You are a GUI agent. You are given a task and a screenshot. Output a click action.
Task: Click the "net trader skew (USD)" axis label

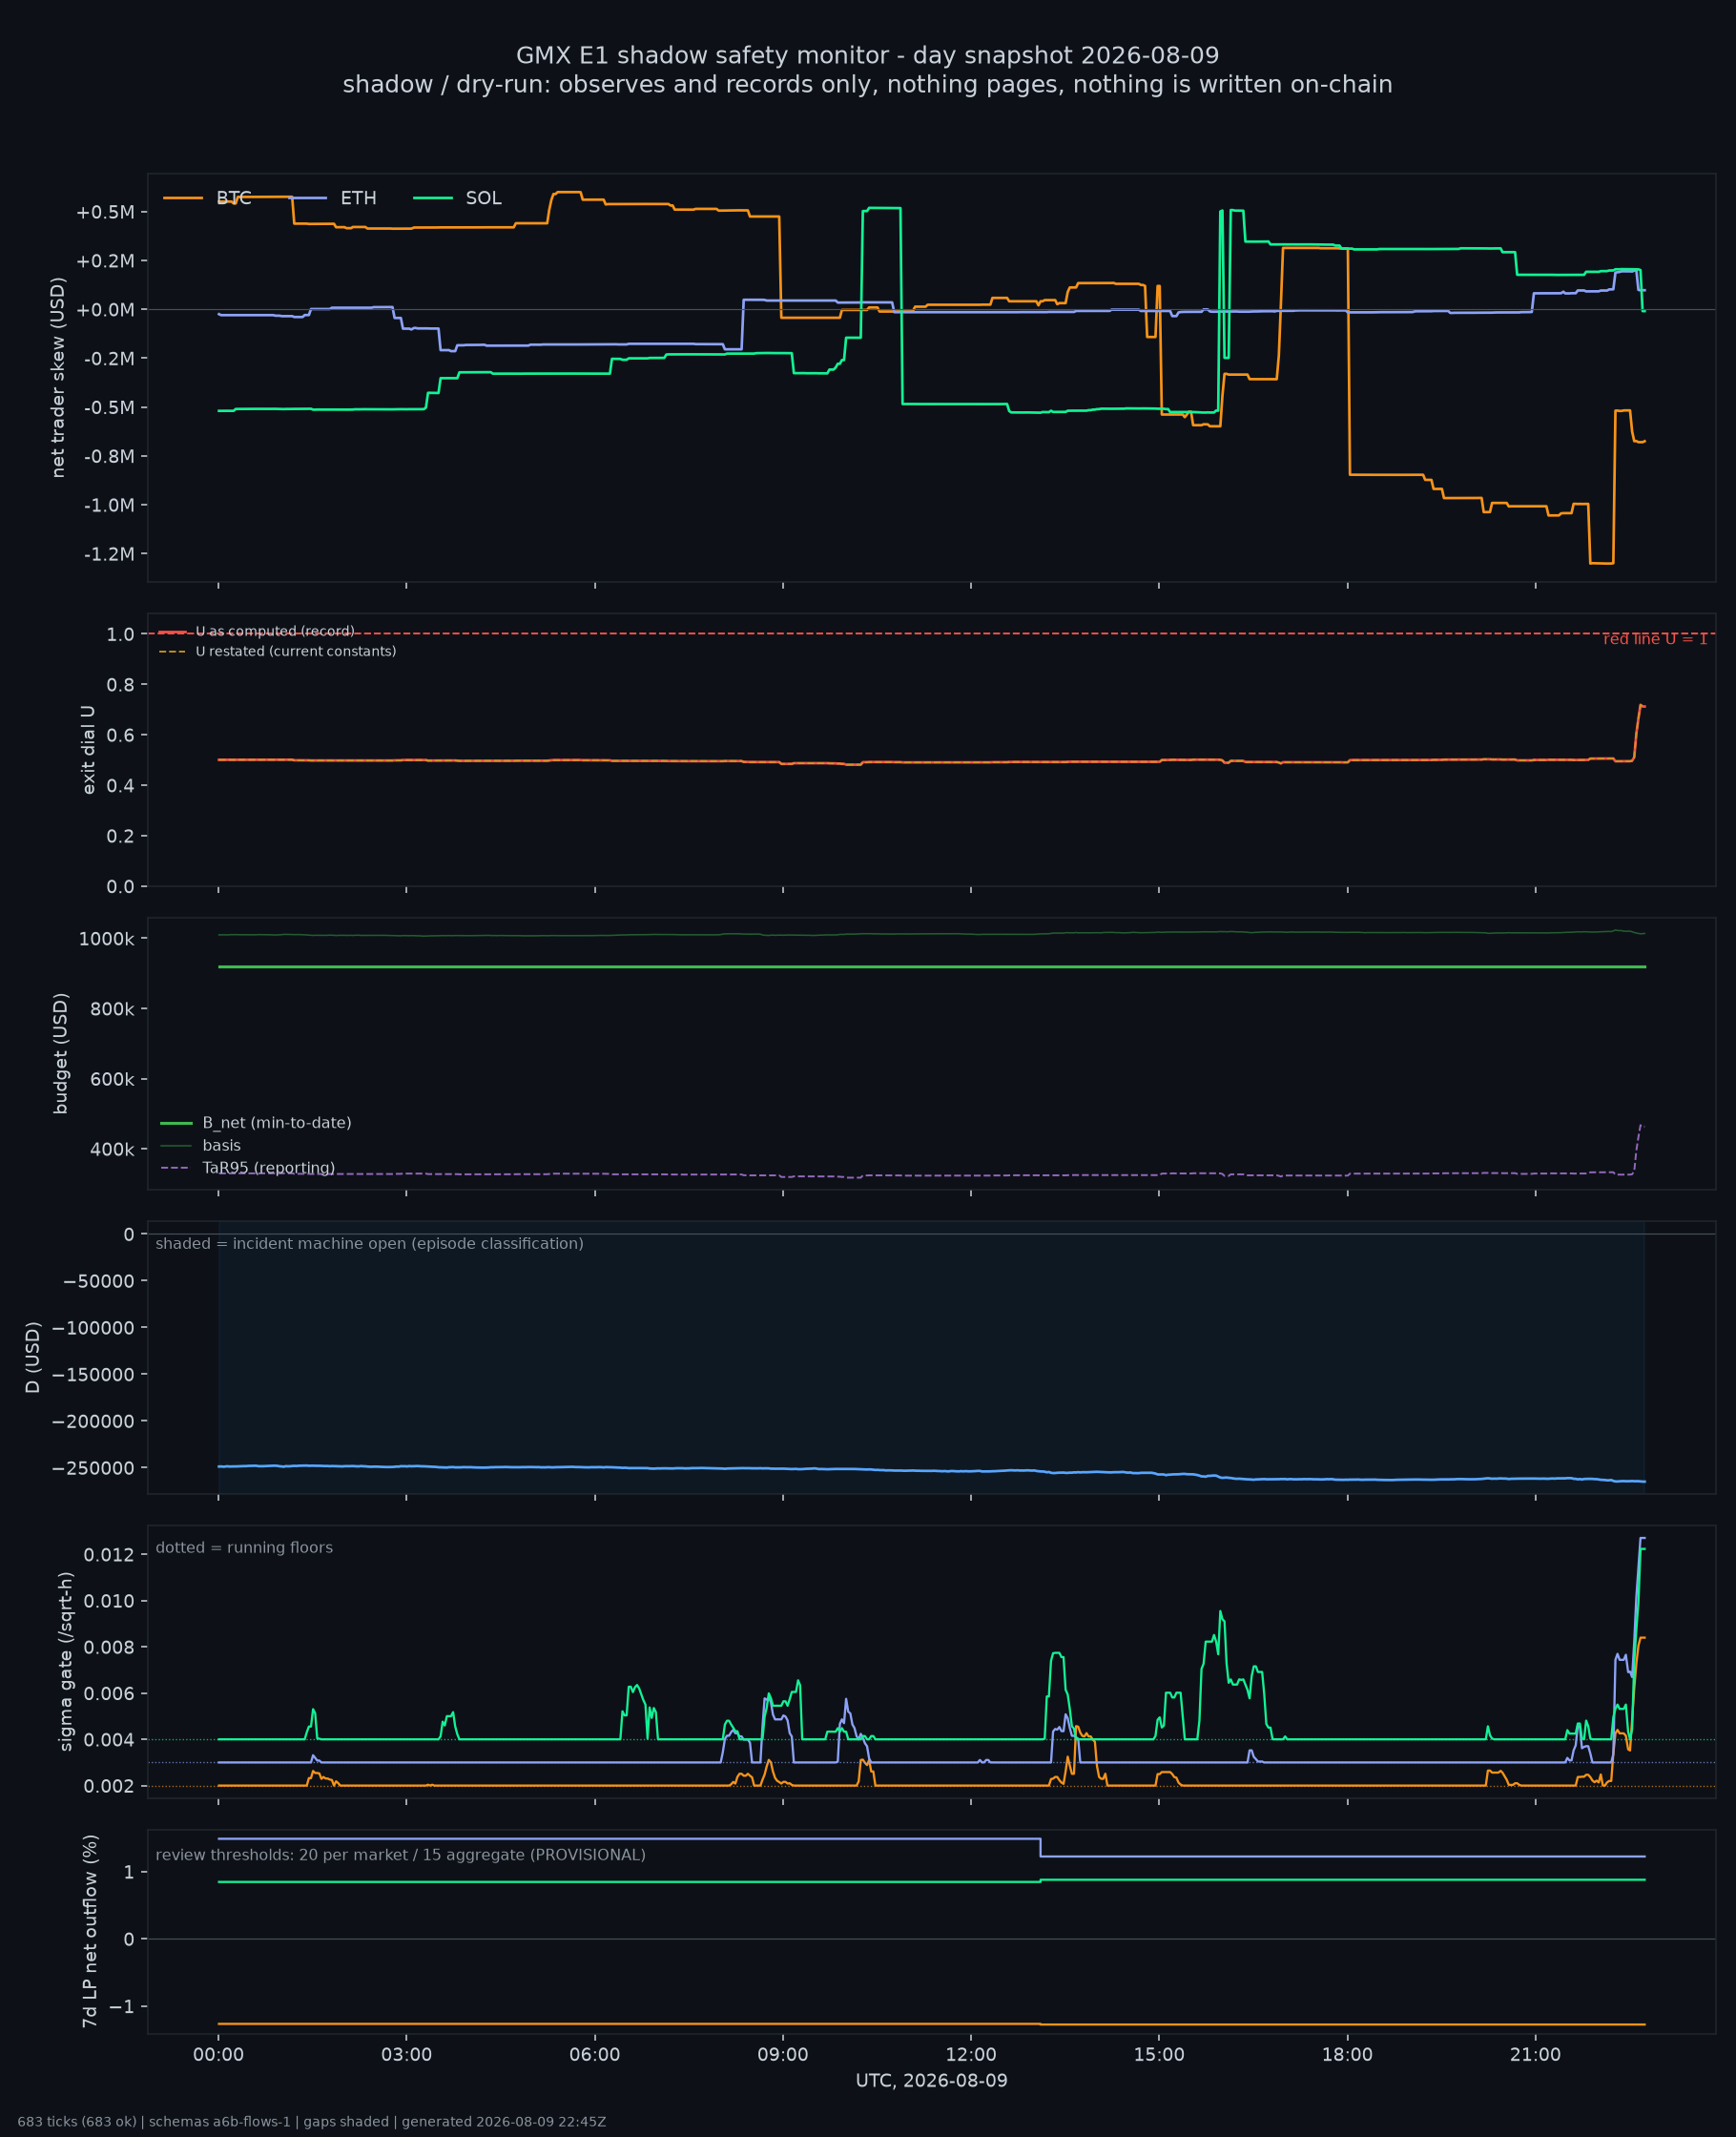(58, 377)
